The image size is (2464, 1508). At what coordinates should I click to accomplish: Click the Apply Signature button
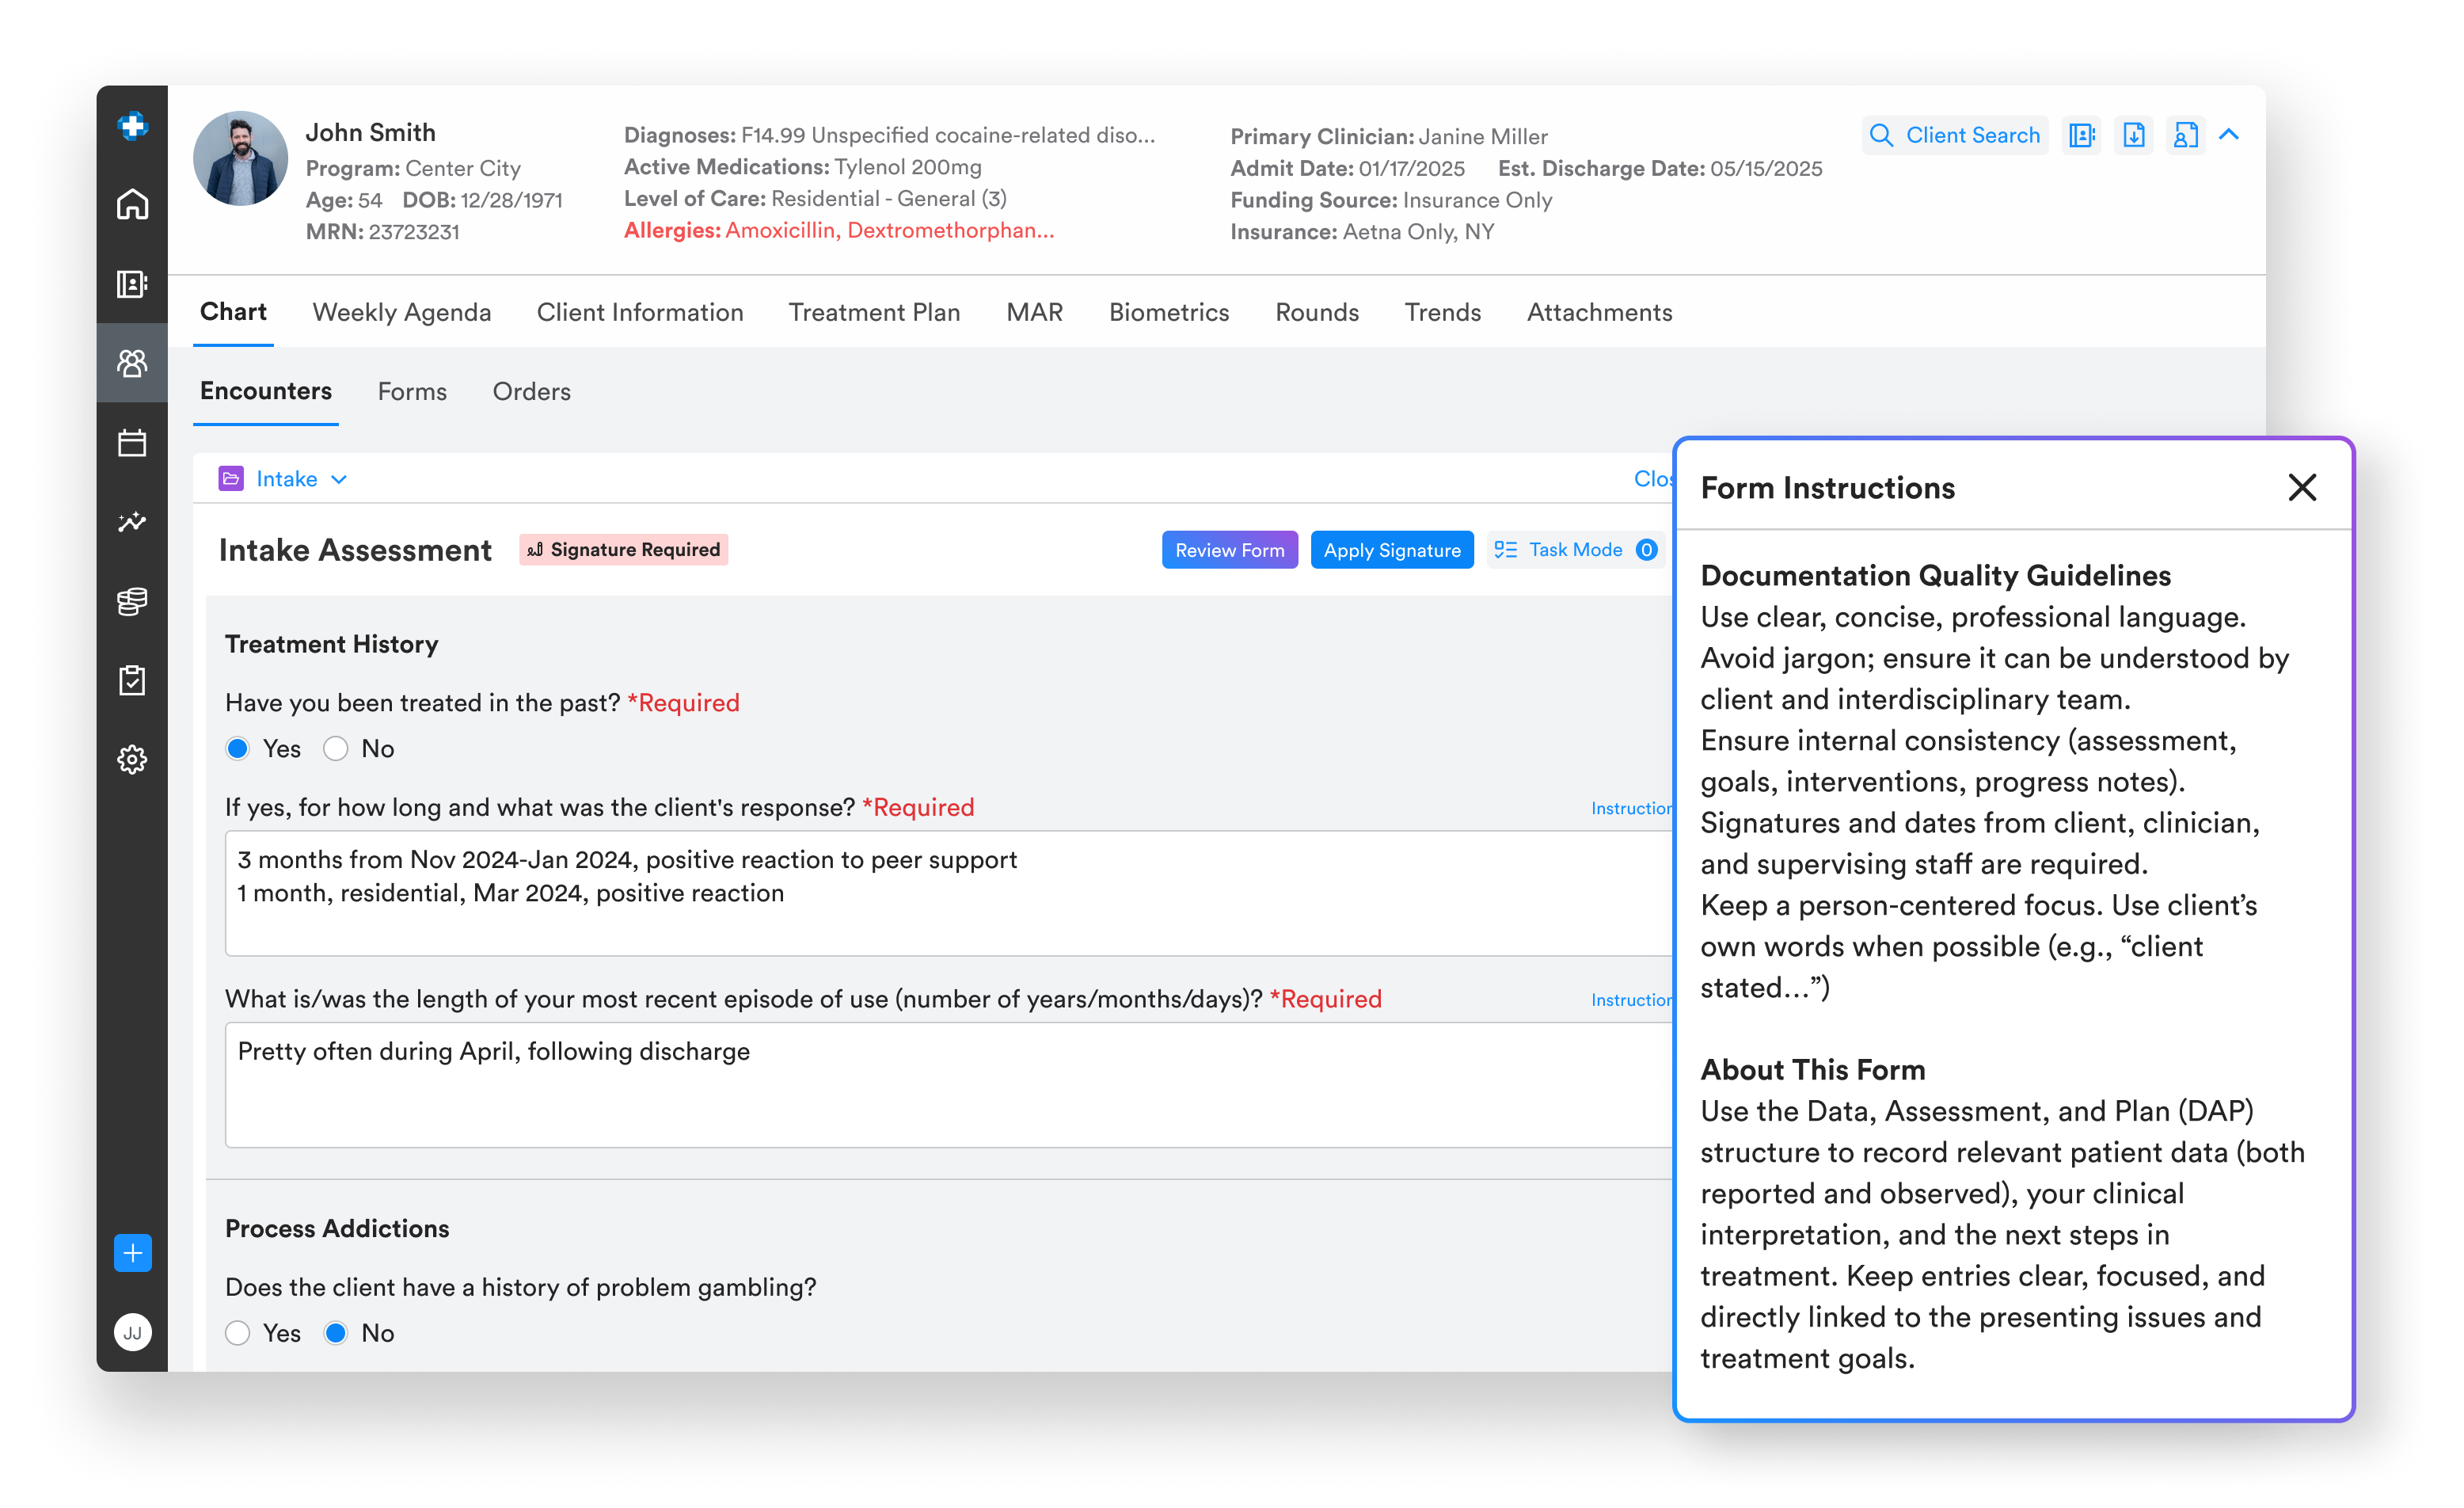1391,550
